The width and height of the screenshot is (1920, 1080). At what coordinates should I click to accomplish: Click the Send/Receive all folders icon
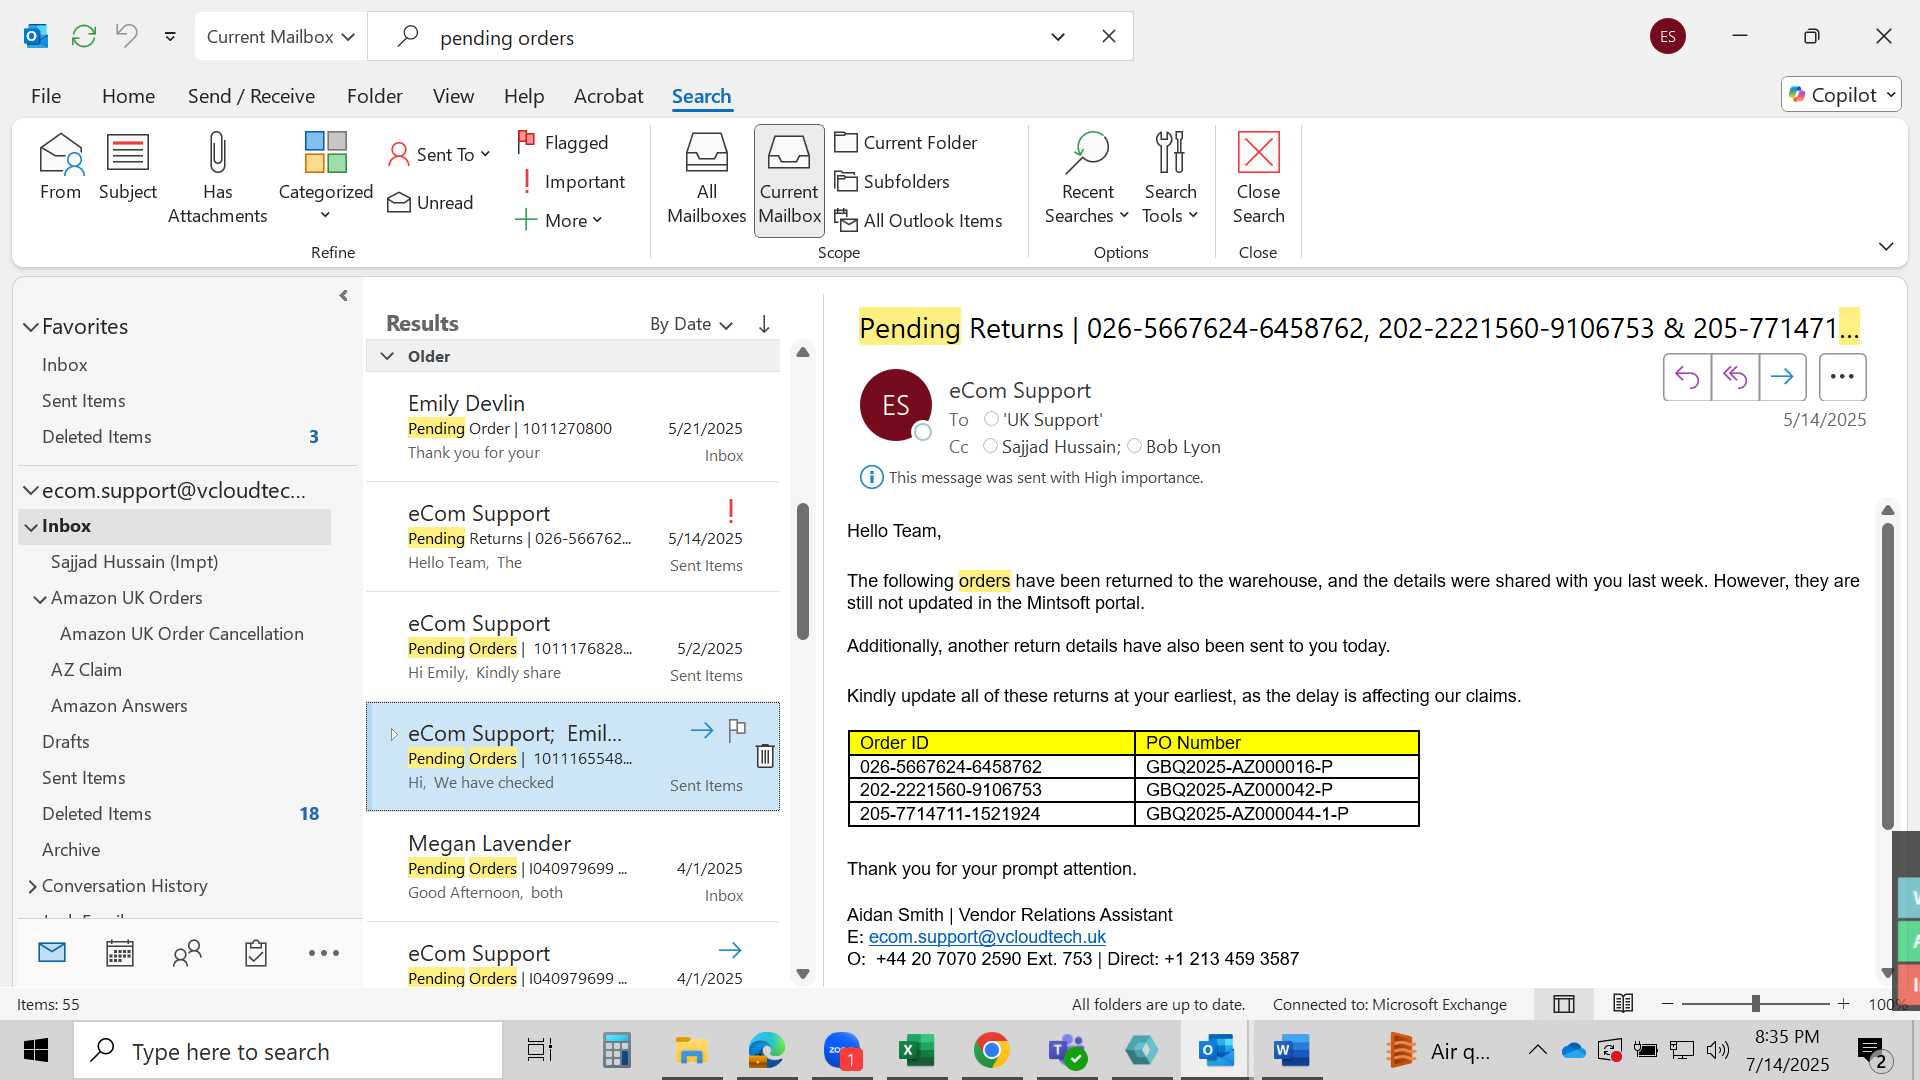click(84, 37)
